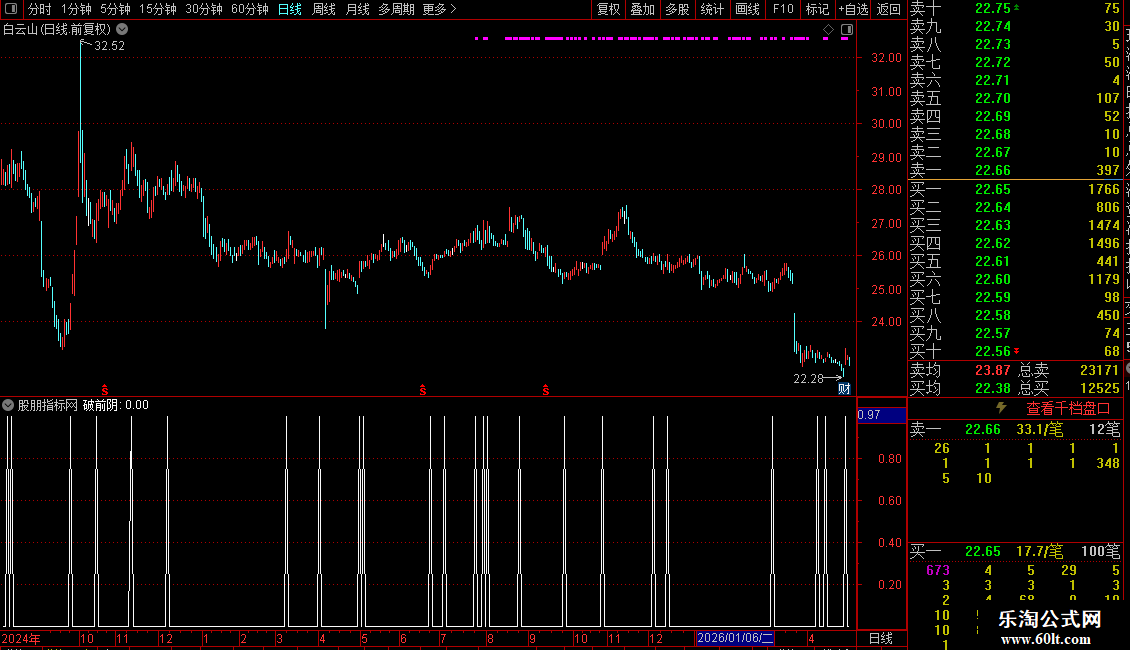
Task: Click the 日线 label at chart bottom right
Action: coord(881,638)
